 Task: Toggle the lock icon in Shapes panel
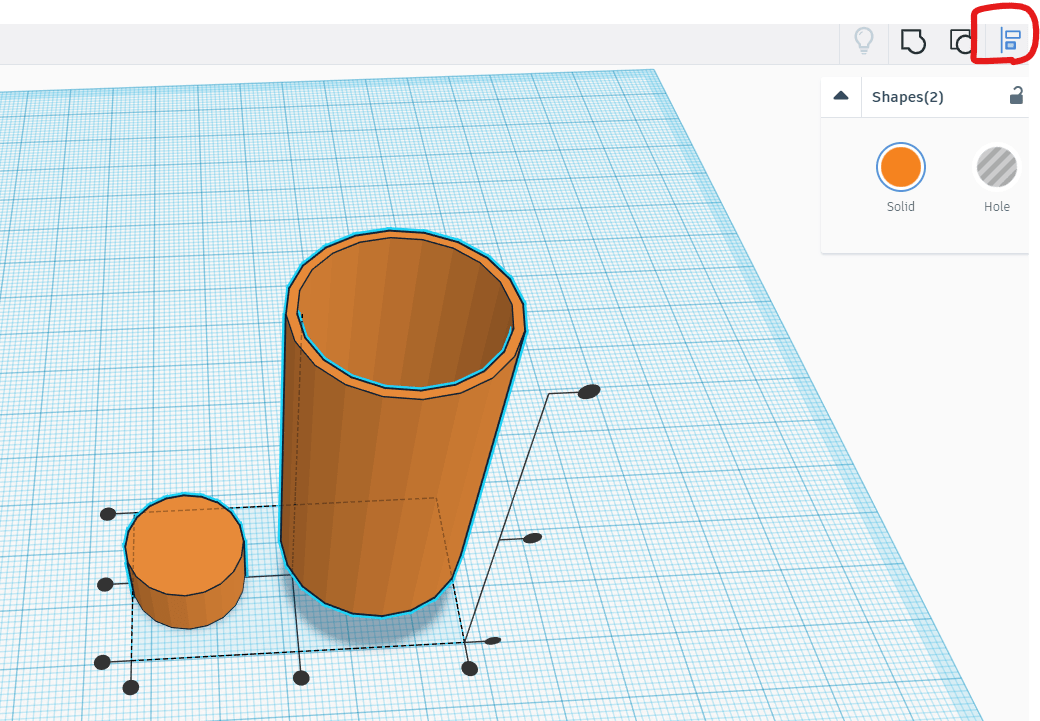[1015, 96]
